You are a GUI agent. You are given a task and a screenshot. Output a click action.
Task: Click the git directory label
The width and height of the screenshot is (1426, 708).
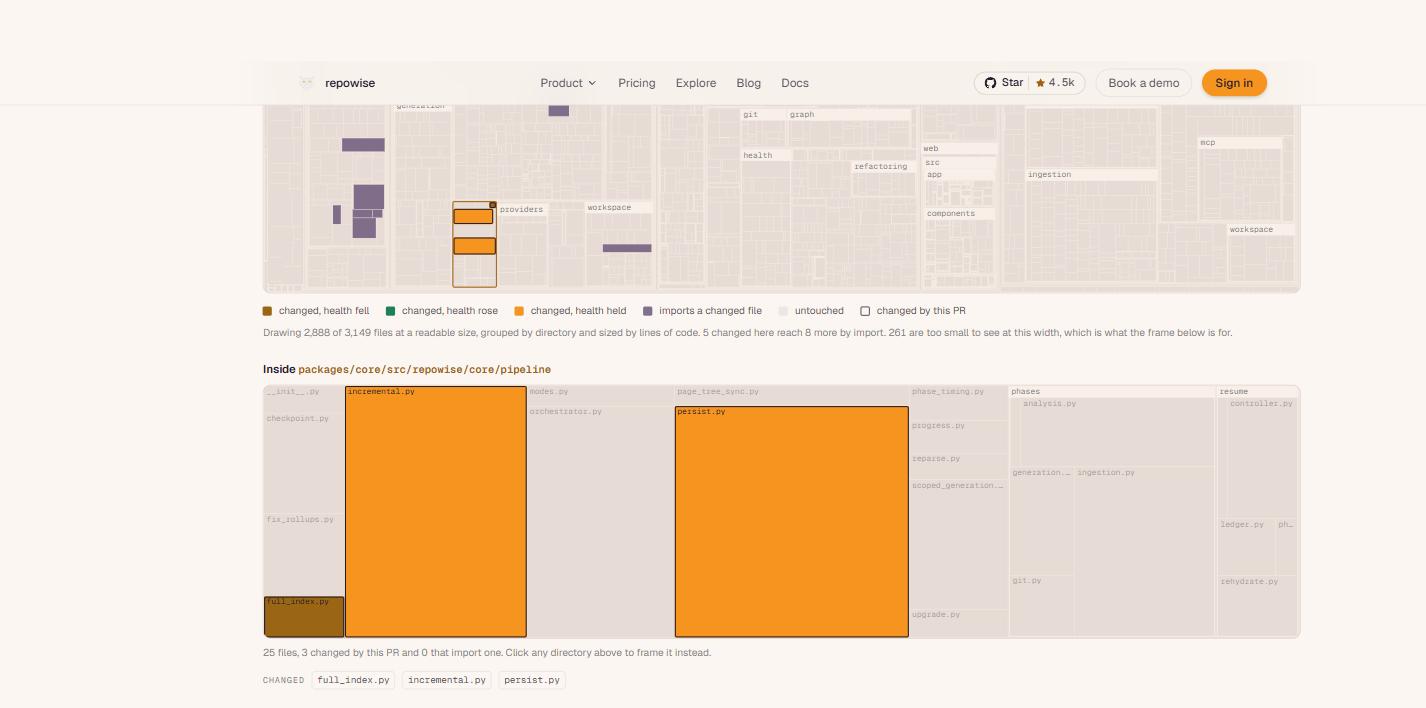[x=750, y=115]
